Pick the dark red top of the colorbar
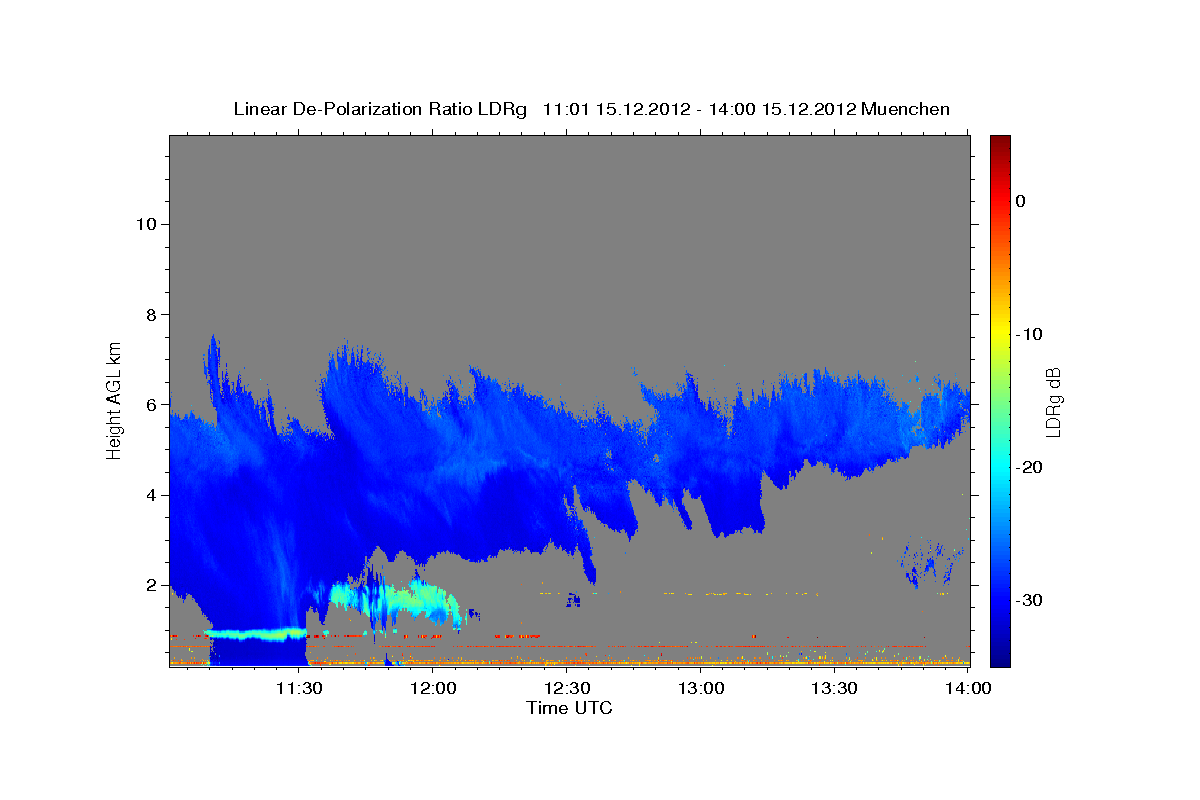Viewport: 1200px width, 800px height. (x=1000, y=143)
